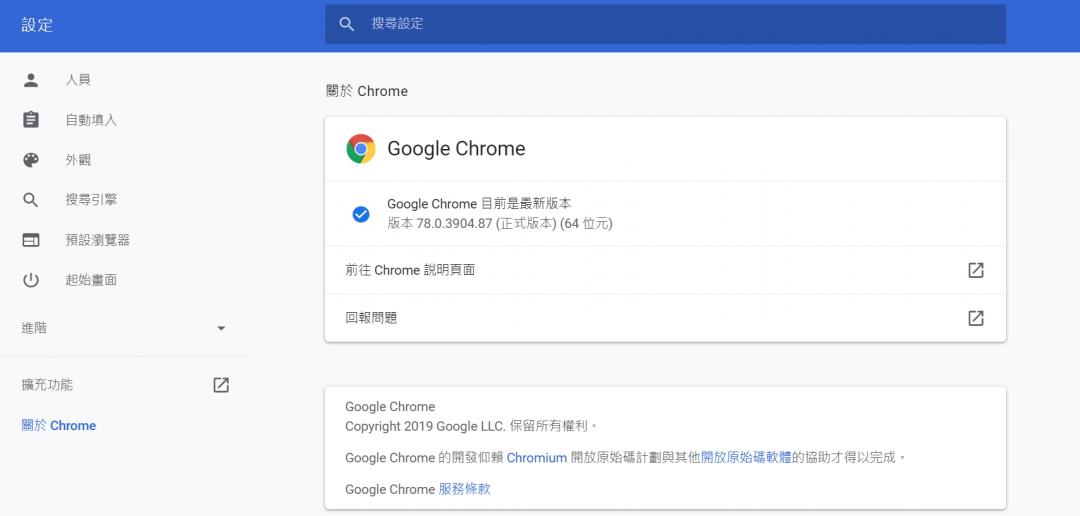This screenshot has height=516, width=1080.
Task: Click the 開放原始碼軟體 link
Action: pyautogui.click(x=746, y=457)
